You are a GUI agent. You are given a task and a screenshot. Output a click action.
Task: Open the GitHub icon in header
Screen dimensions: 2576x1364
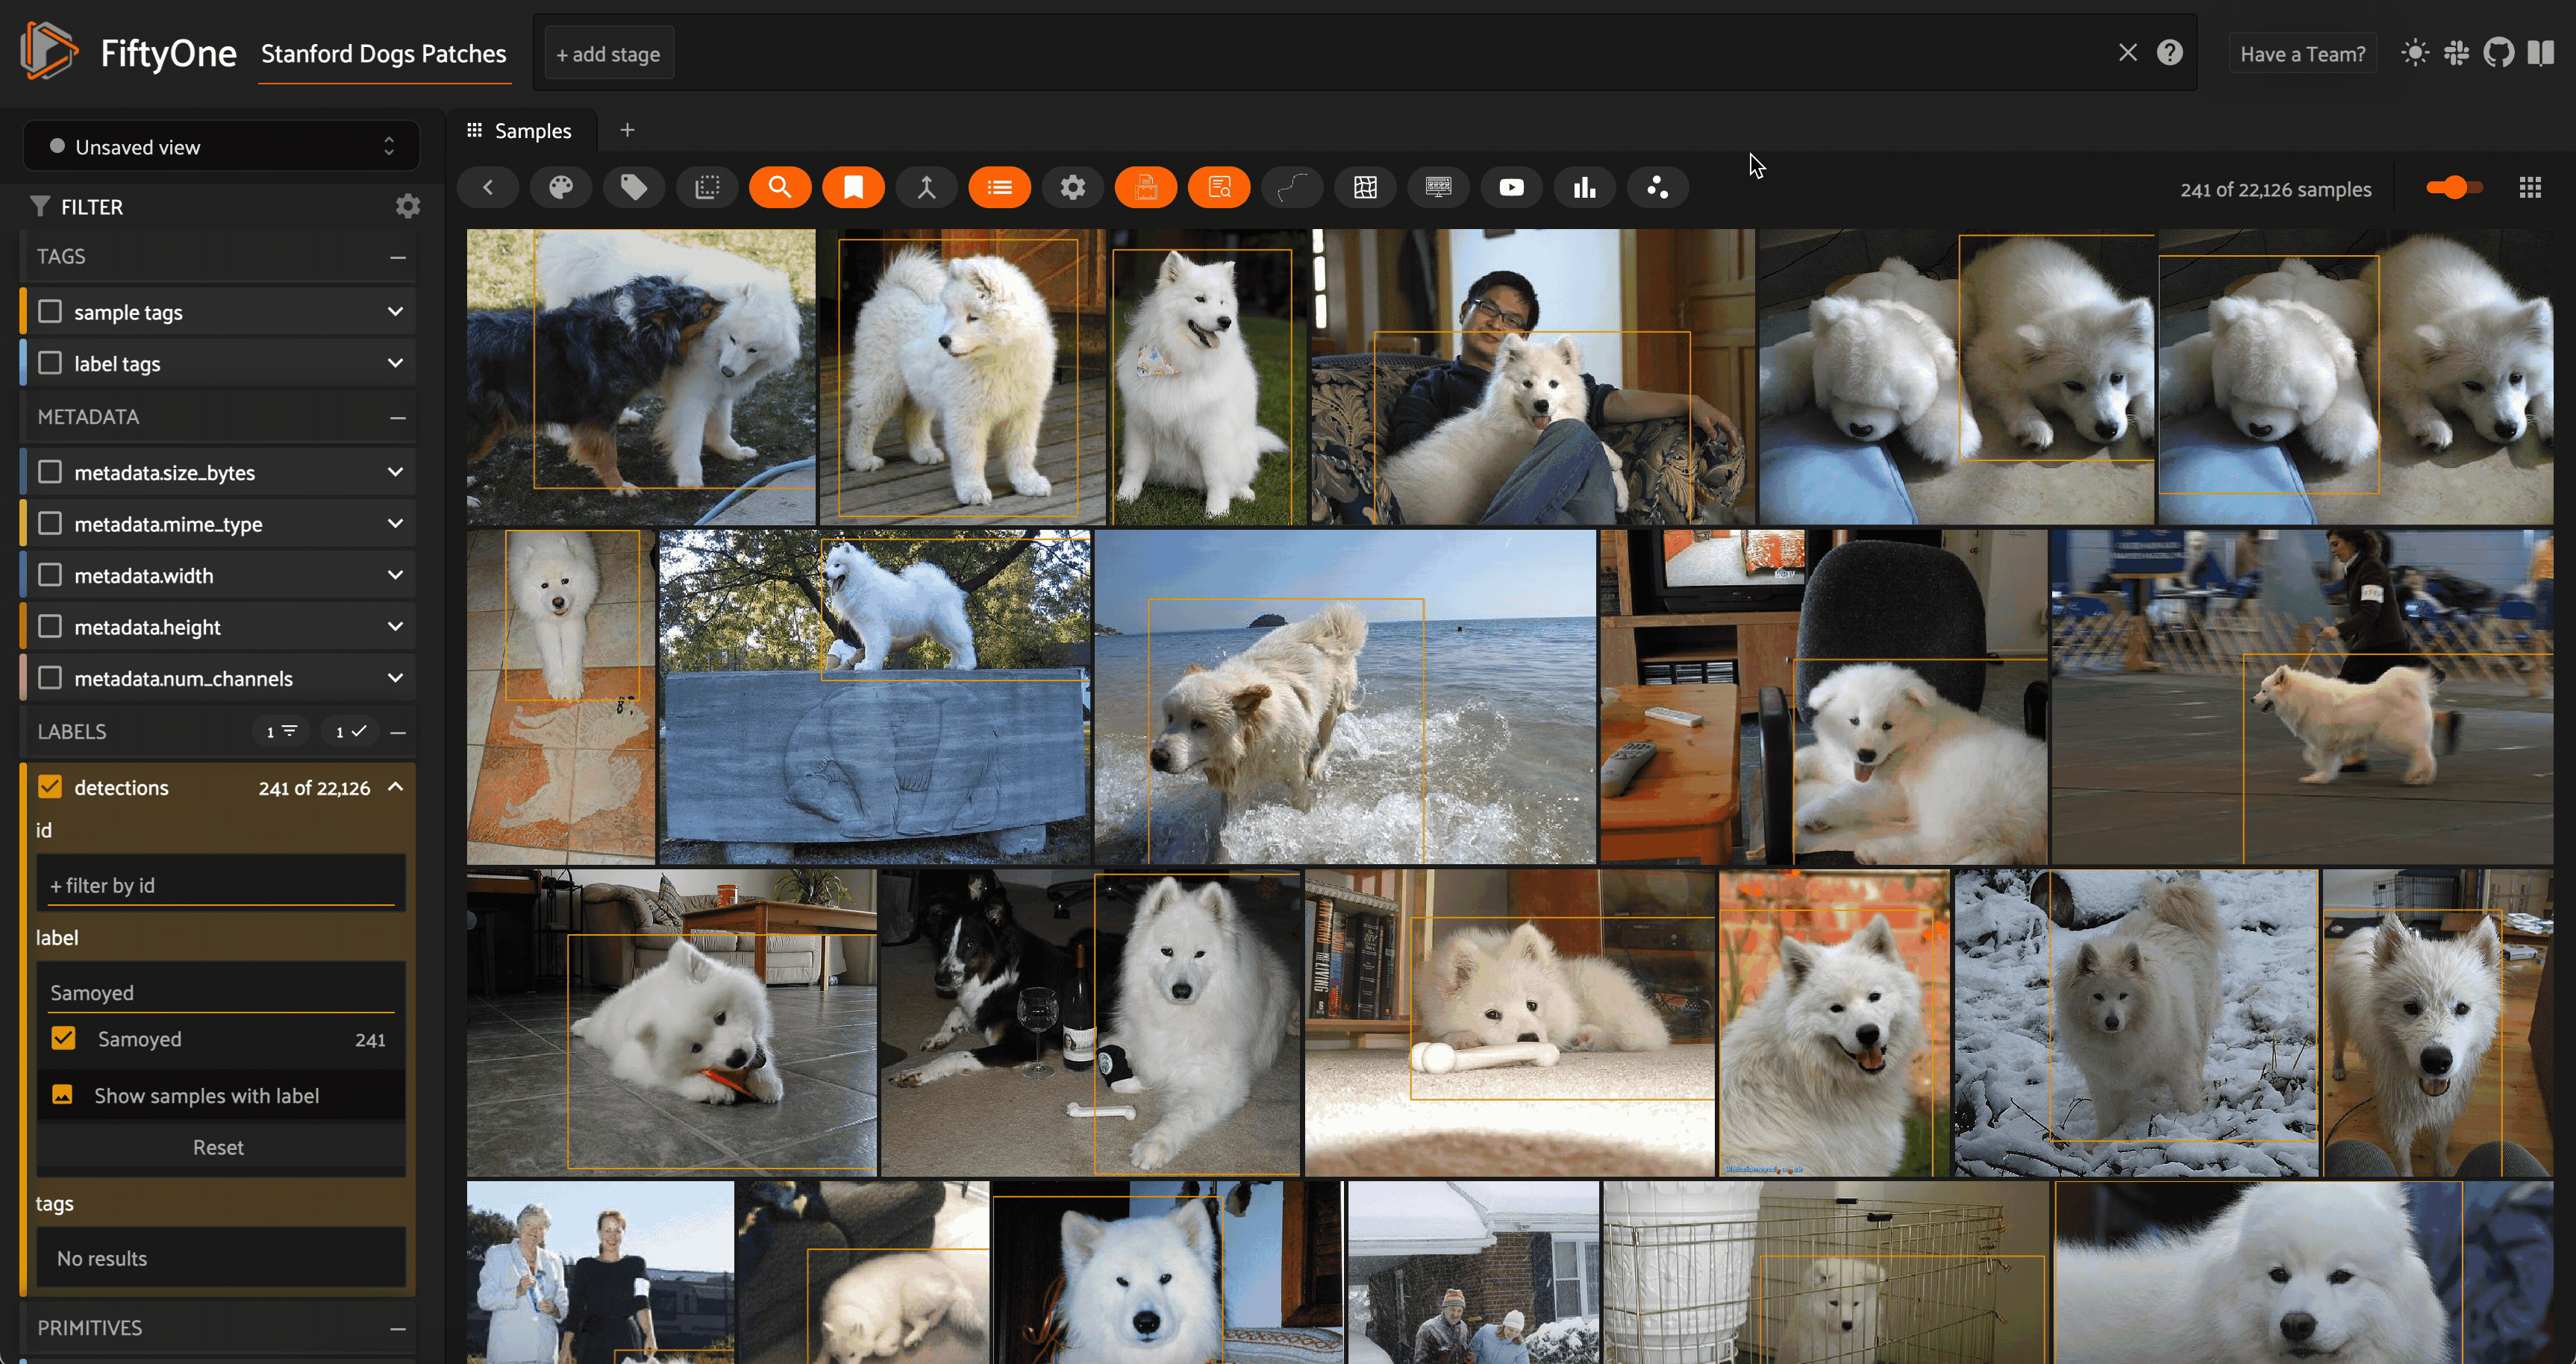pyautogui.click(x=2498, y=53)
